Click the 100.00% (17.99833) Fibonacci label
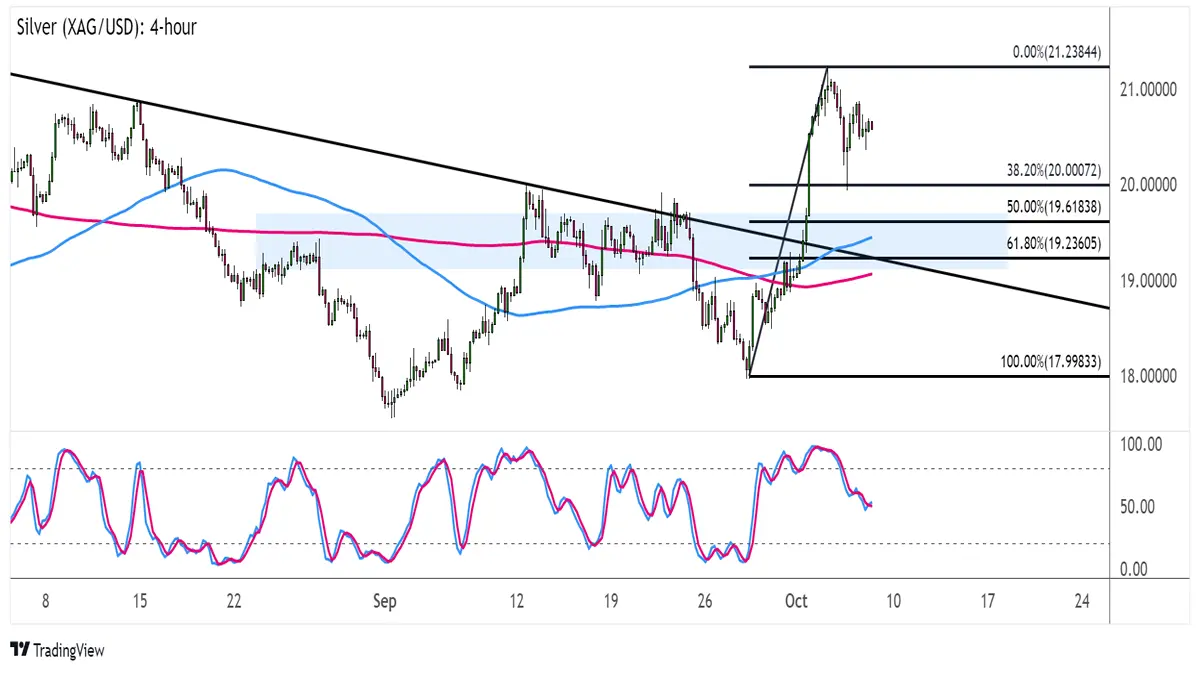Screen dimensions: 1200x675 [1050, 361]
